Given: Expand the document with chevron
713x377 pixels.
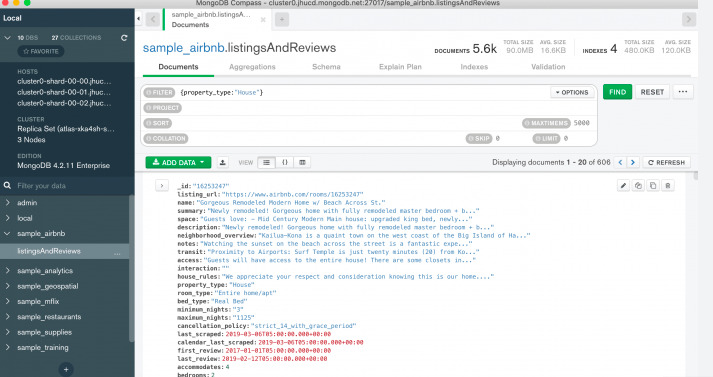Looking at the screenshot, I should pyautogui.click(x=162, y=186).
